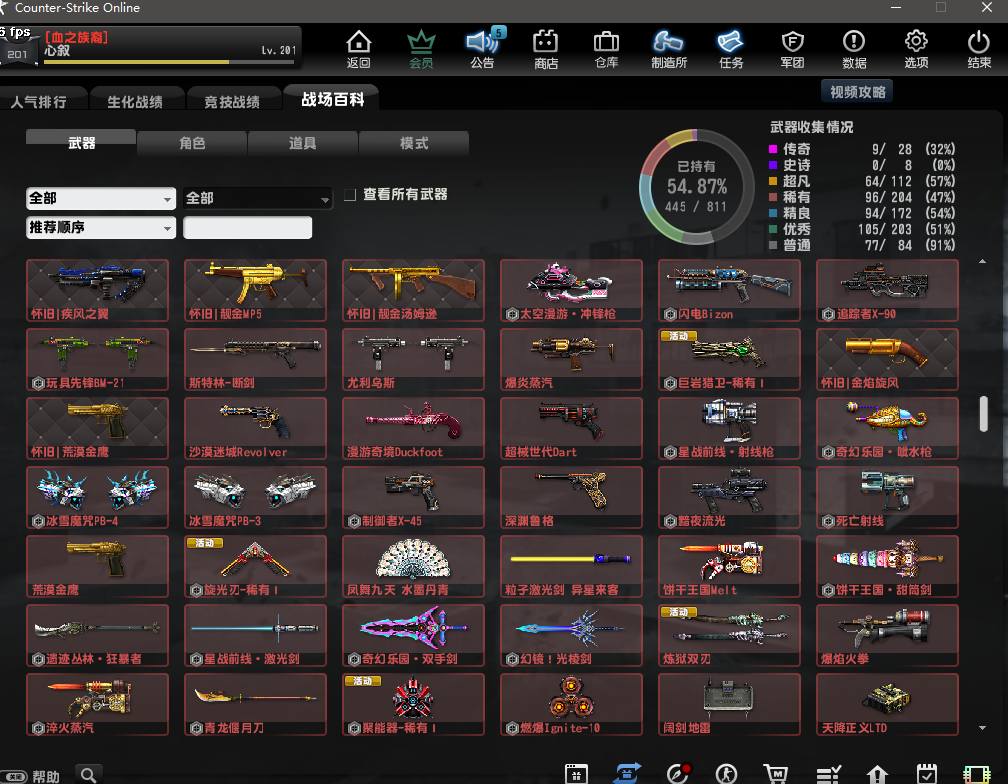This screenshot has height=784, width=1008.
Task: Select the 玩具先锋BM-21 weapon card
Action: point(97,359)
